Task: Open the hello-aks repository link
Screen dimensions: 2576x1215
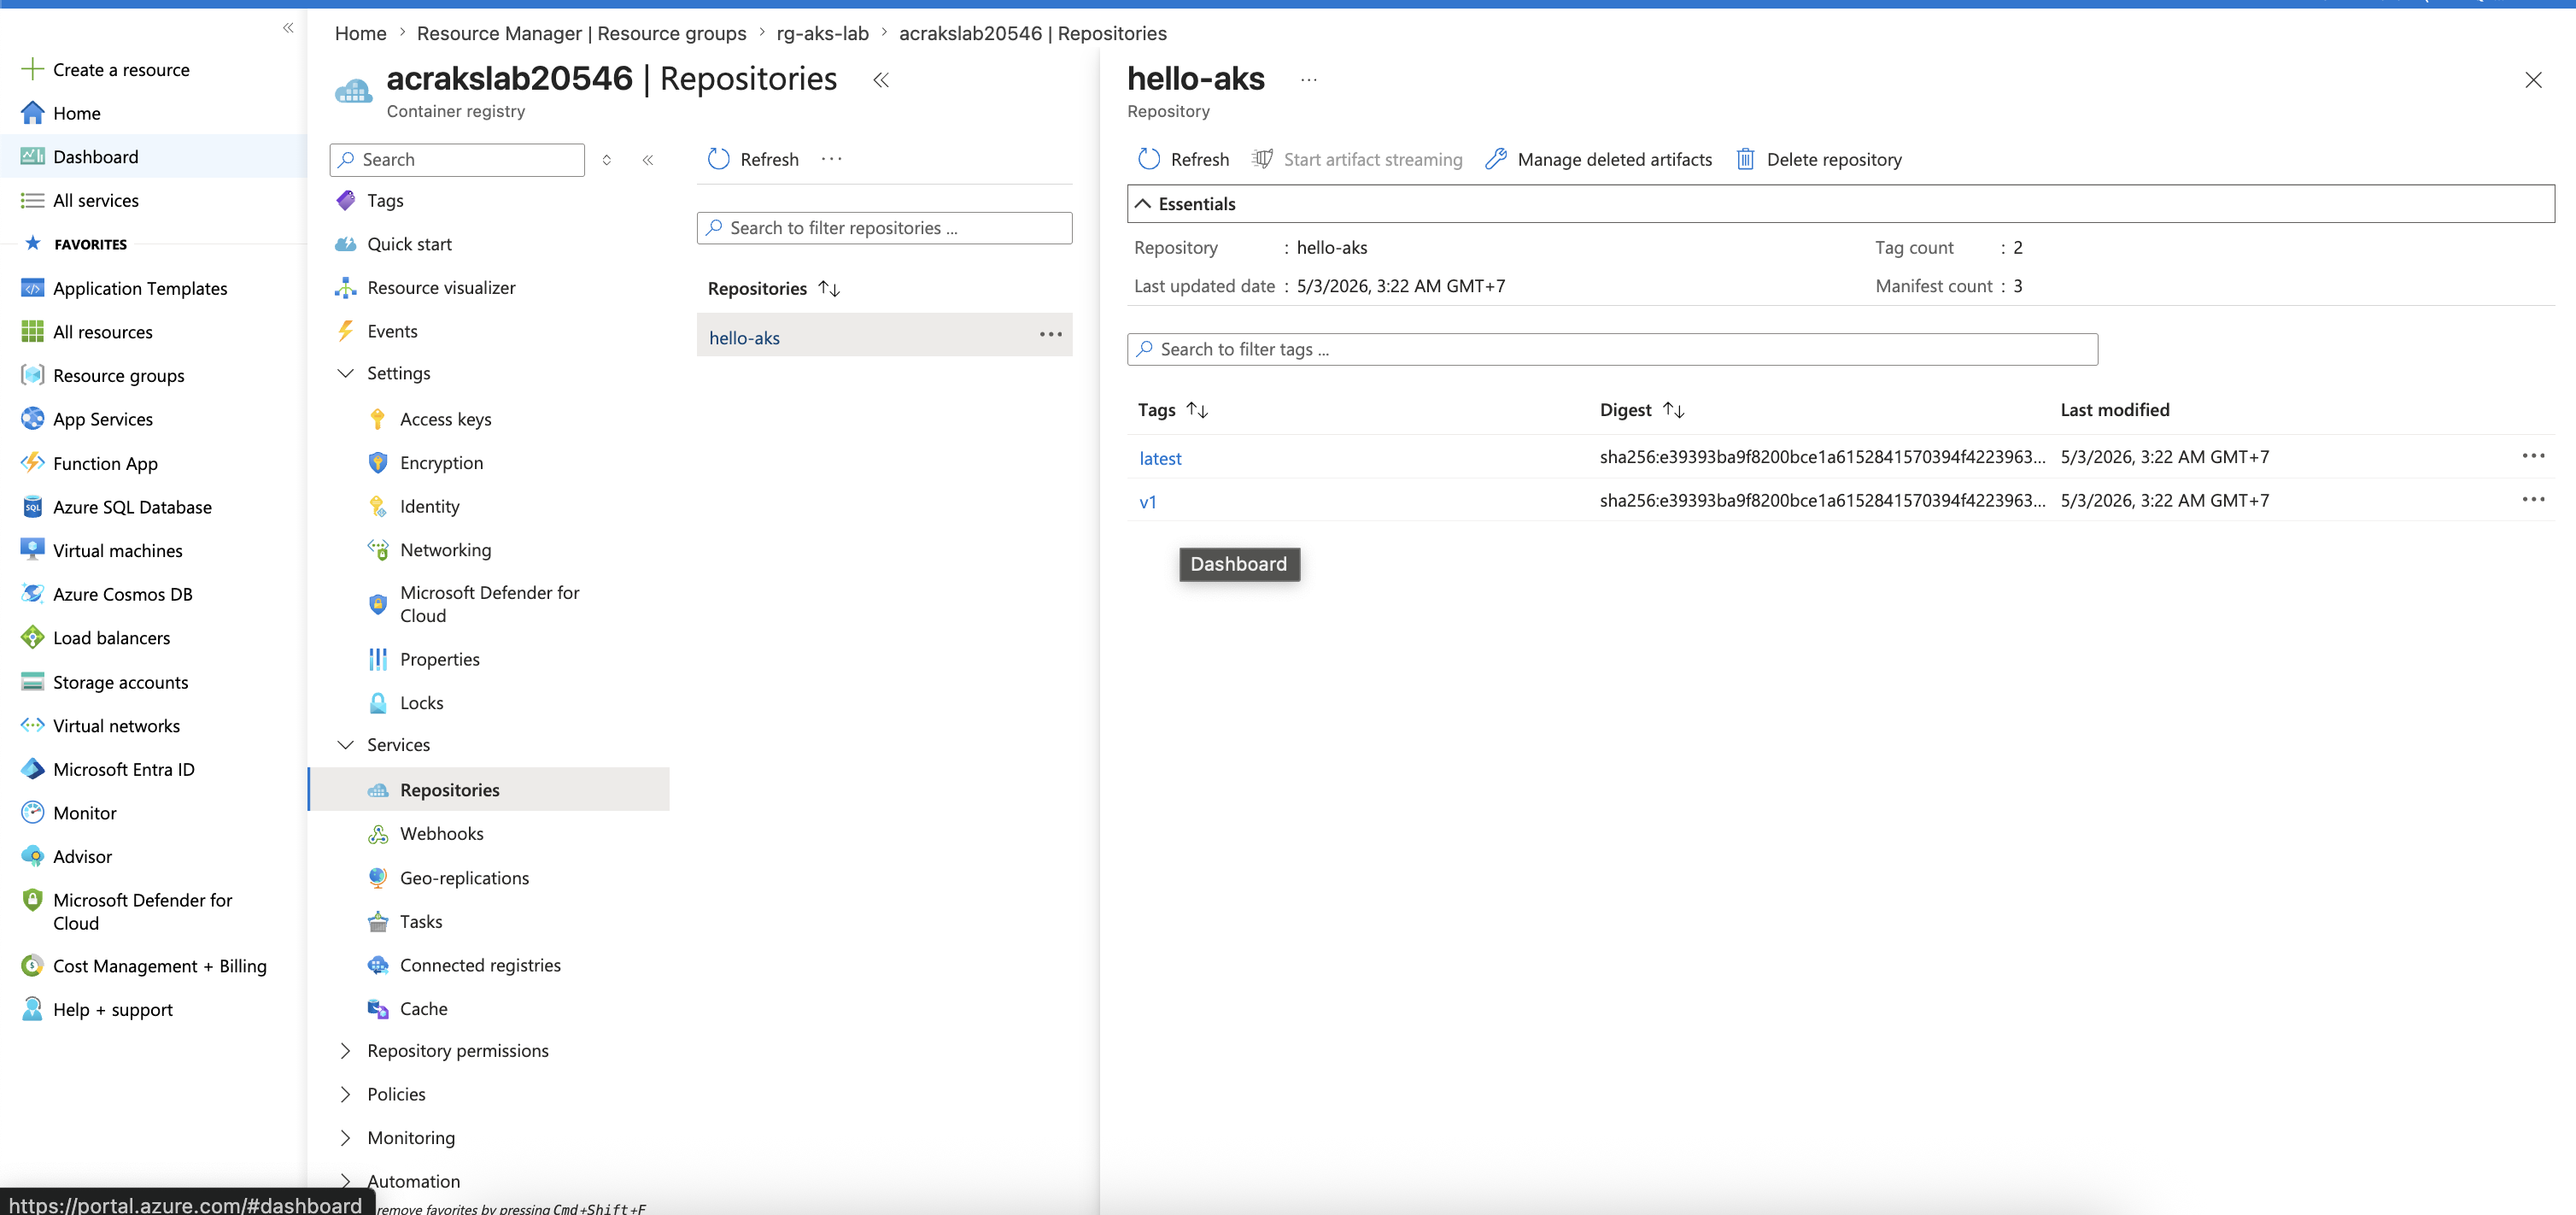Action: click(744, 338)
